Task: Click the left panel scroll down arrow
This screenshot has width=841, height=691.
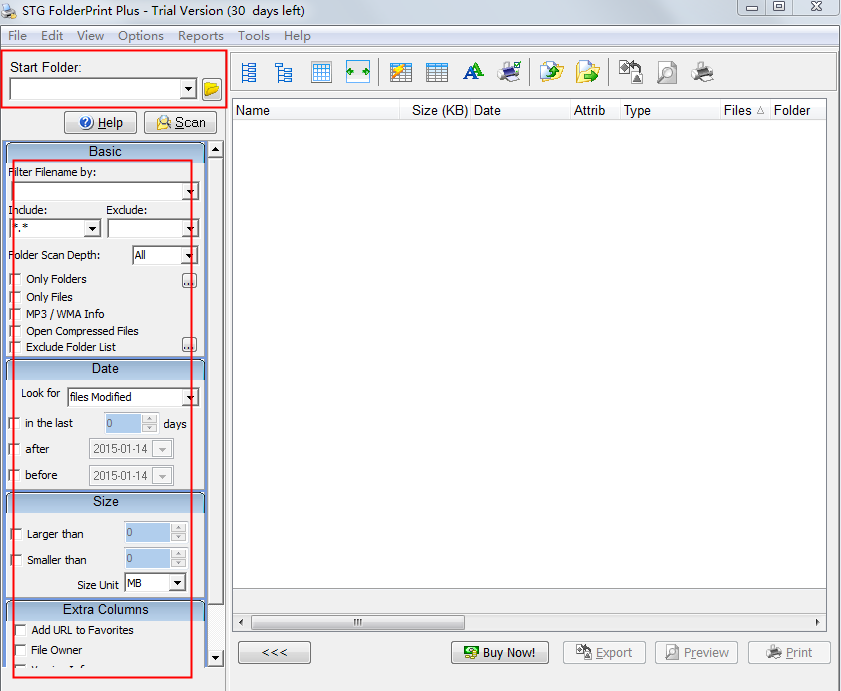Action: pyautogui.click(x=216, y=657)
